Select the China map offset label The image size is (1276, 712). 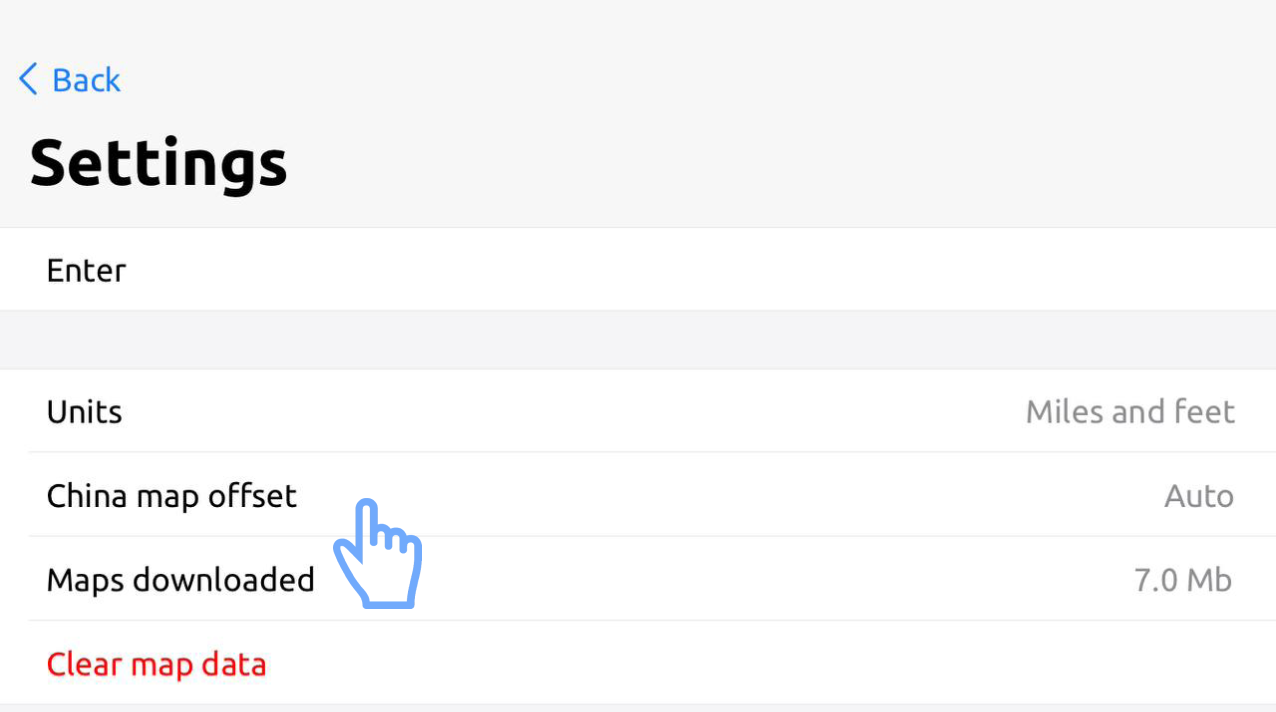point(172,496)
